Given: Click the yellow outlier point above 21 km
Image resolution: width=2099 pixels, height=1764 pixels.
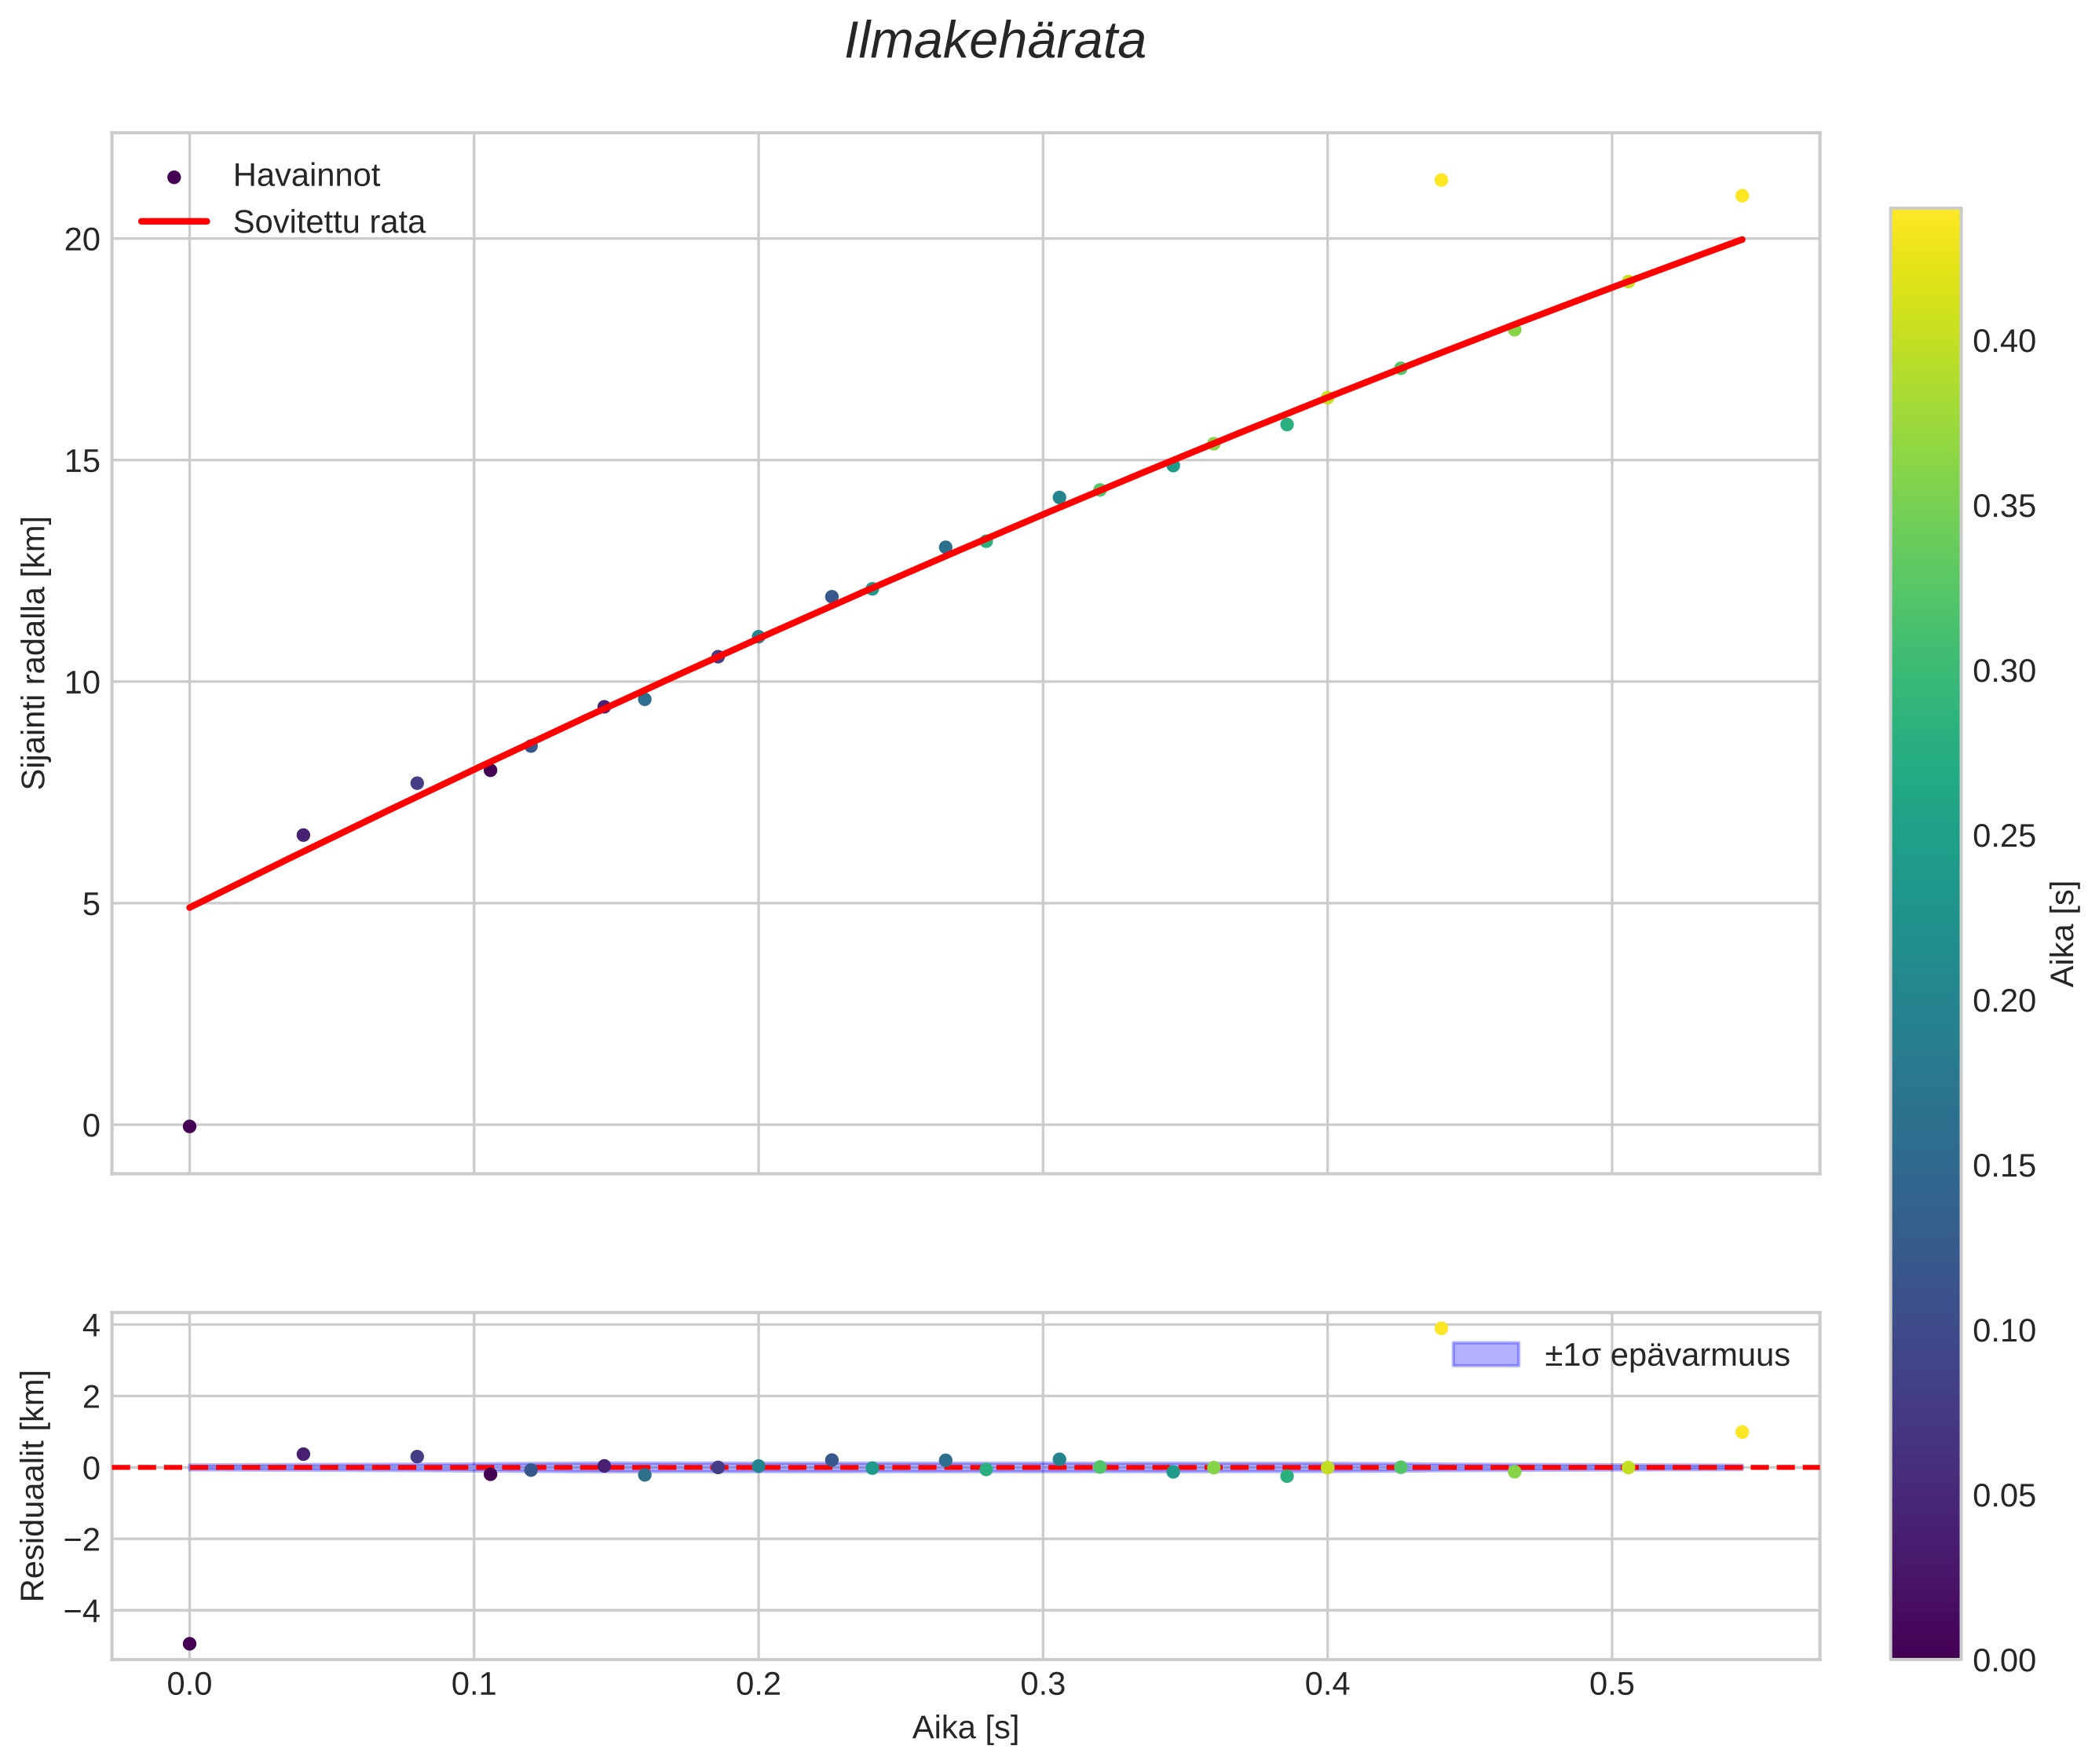Looking at the screenshot, I should [x=1441, y=180].
